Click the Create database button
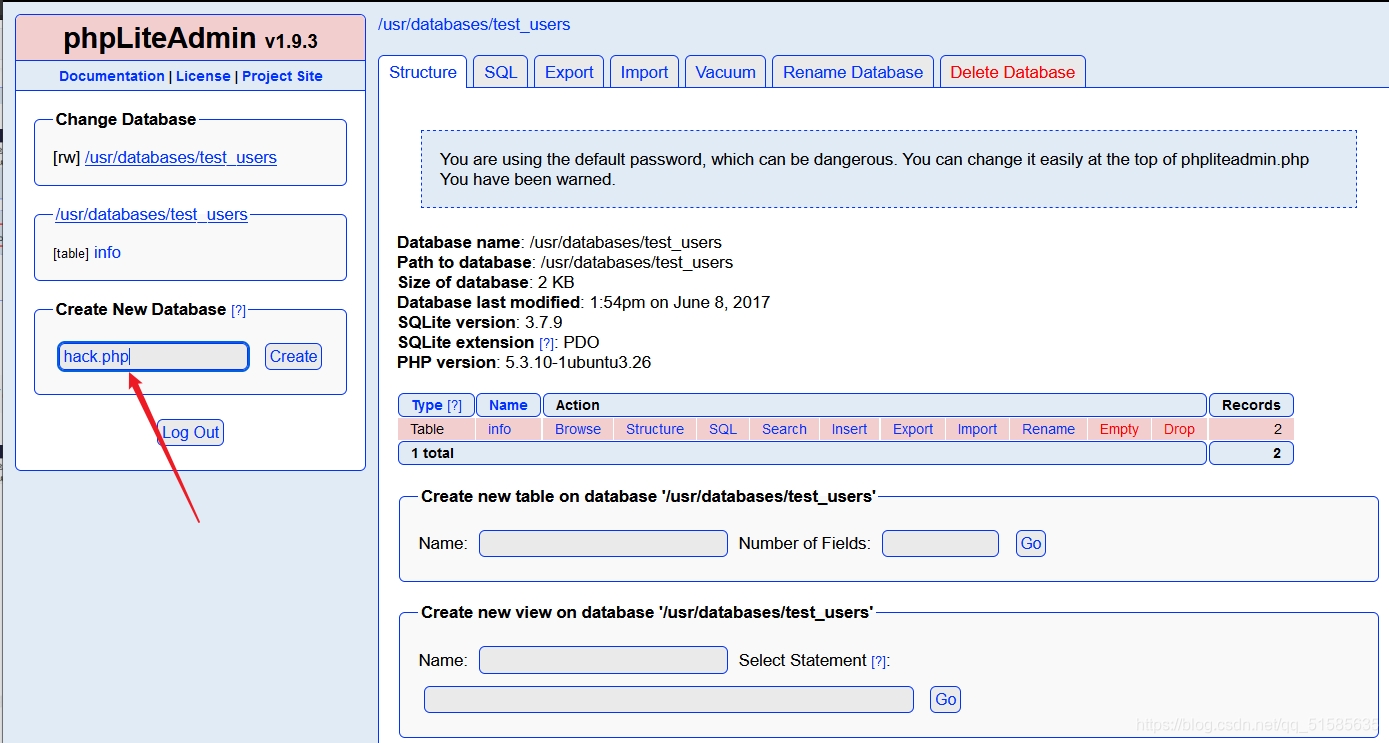This screenshot has height=743, width=1389. tap(293, 356)
